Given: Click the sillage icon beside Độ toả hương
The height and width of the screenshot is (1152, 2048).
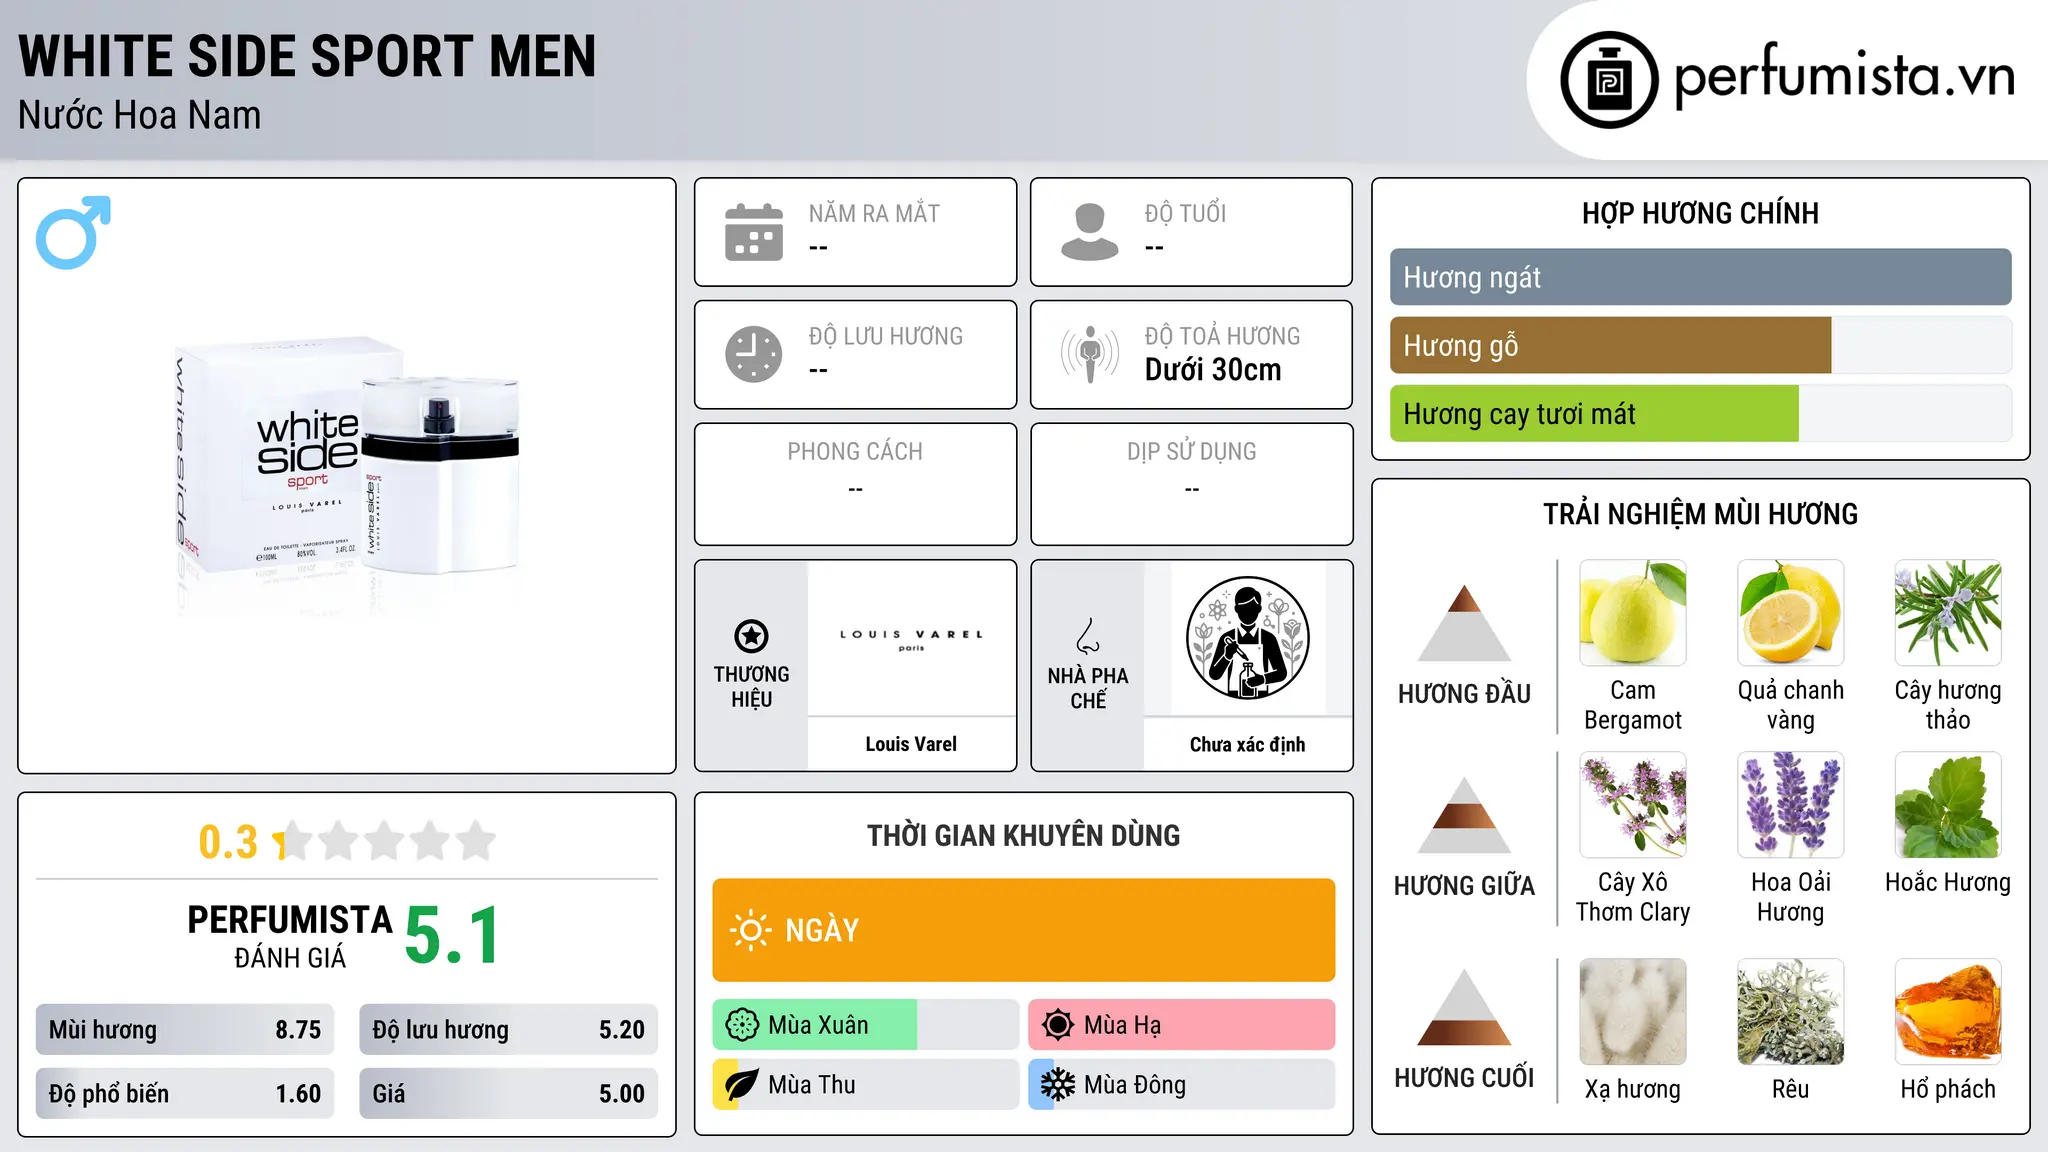Looking at the screenshot, I should point(1090,354).
